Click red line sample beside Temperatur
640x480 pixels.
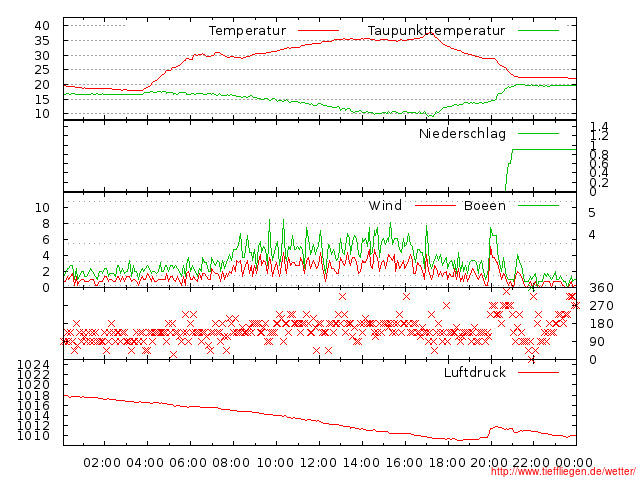coord(318,31)
